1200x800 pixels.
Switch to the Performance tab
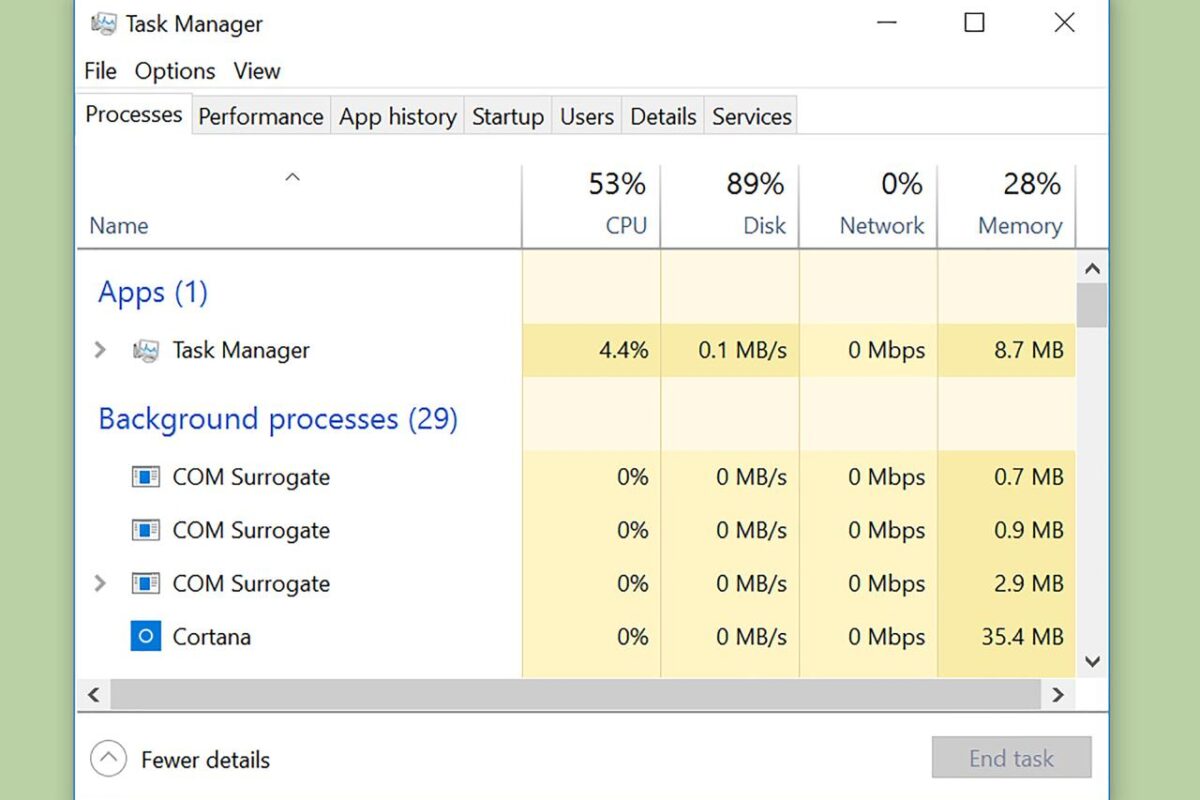tap(260, 116)
